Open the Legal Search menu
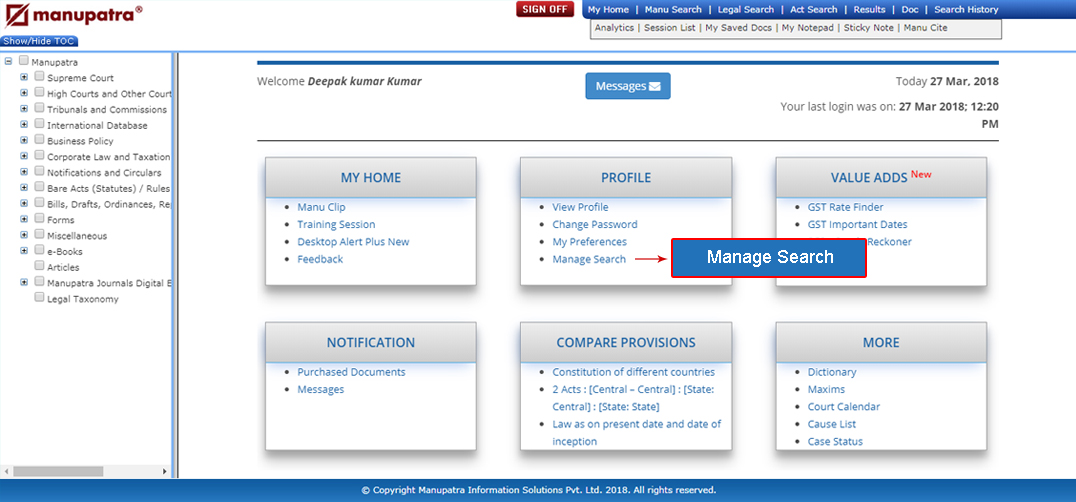Viewport: 1076px width, 502px height. click(746, 10)
